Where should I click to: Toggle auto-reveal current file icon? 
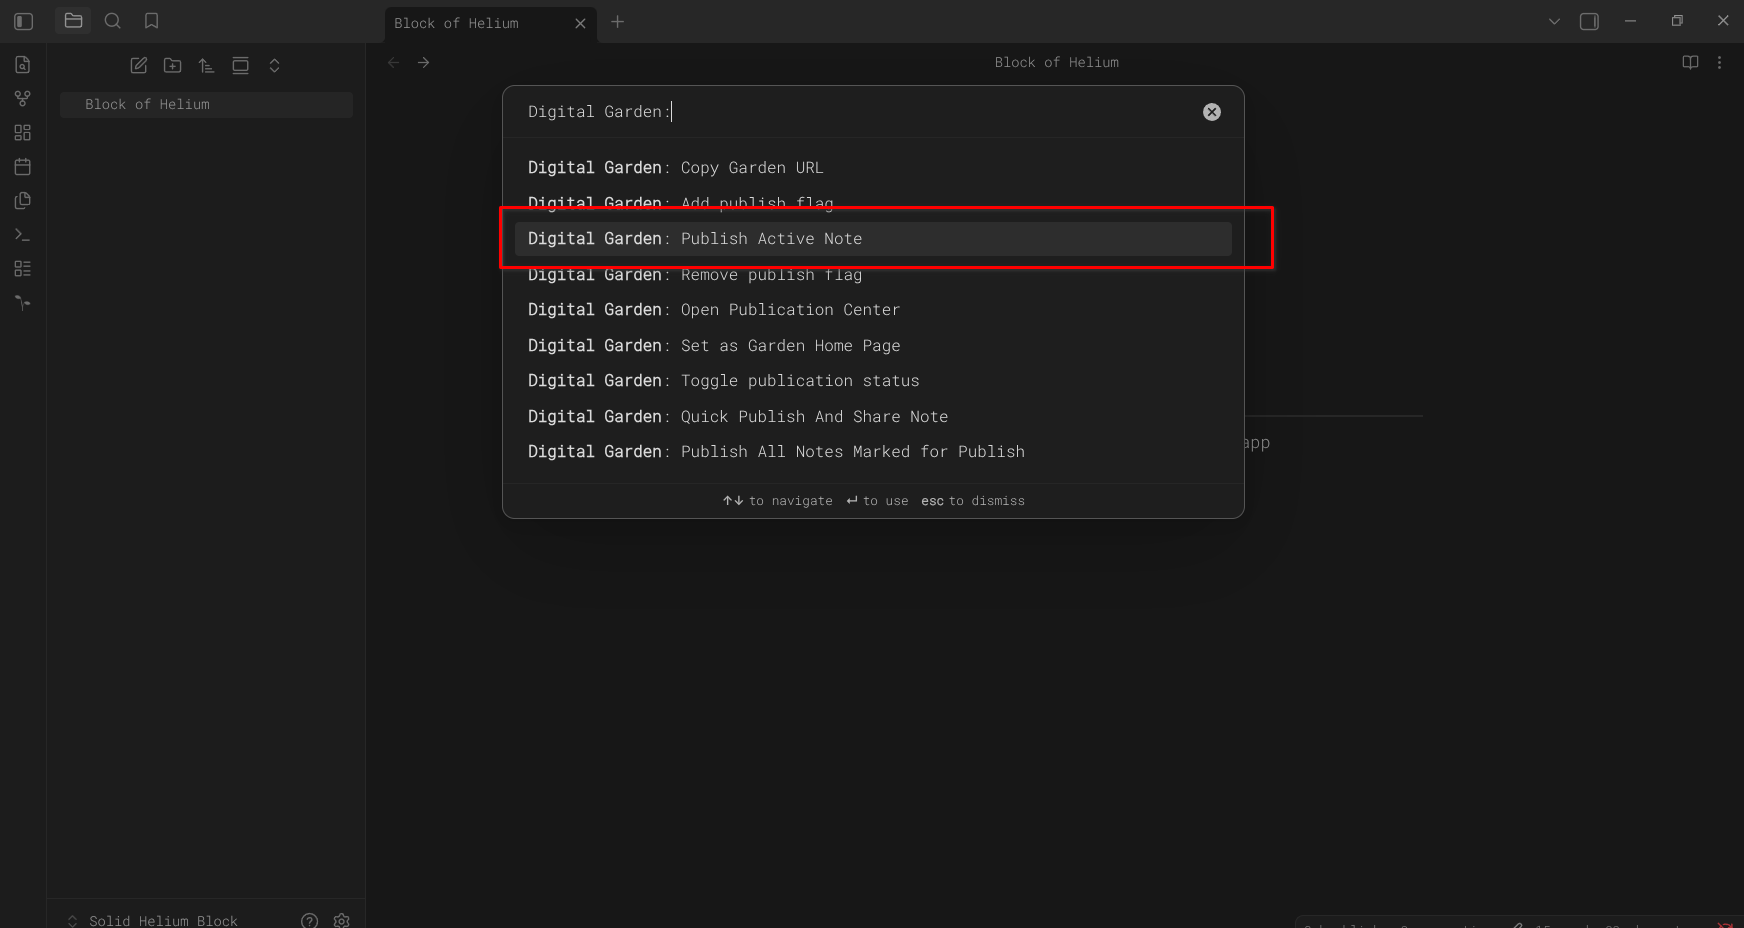[241, 66]
